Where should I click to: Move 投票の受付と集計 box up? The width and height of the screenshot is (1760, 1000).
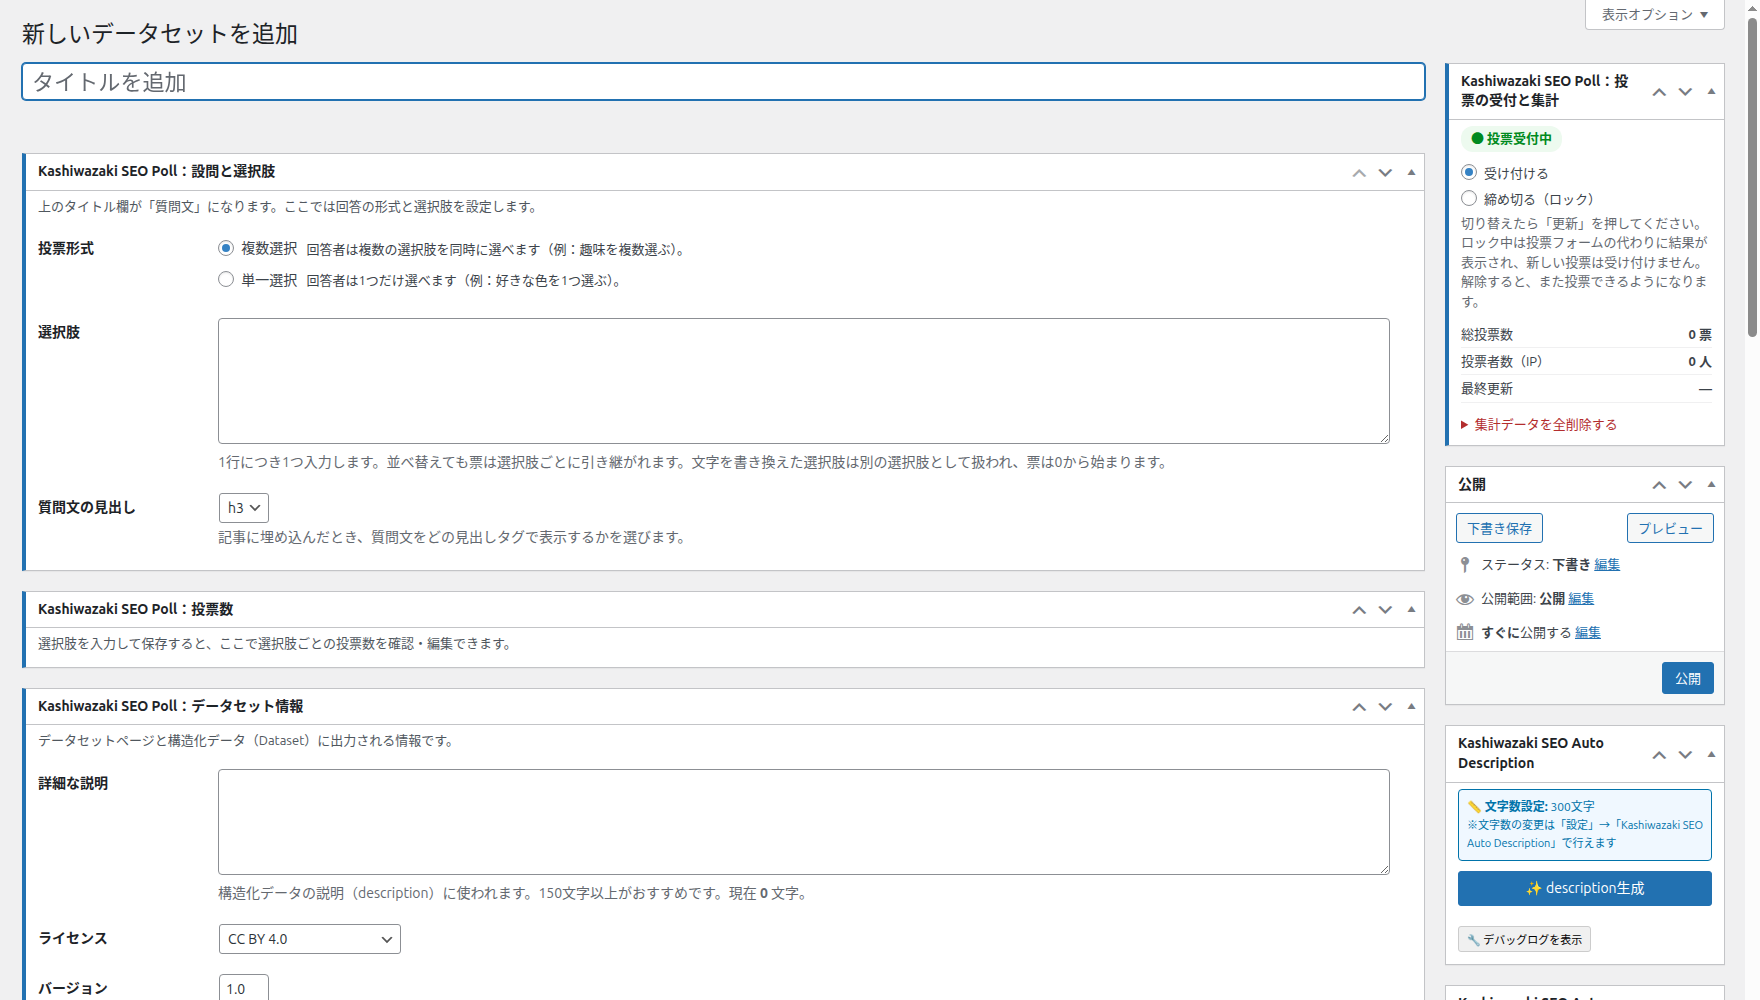[x=1659, y=91]
